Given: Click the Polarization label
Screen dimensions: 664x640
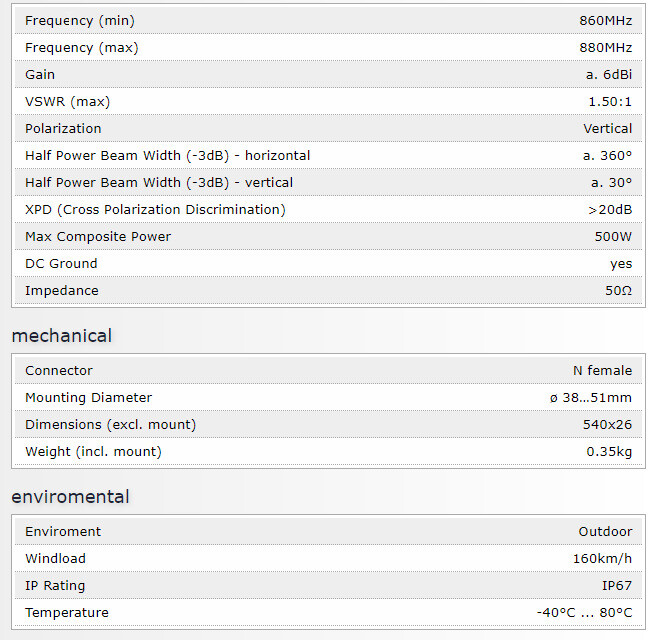Looking at the screenshot, I should click(x=63, y=128).
